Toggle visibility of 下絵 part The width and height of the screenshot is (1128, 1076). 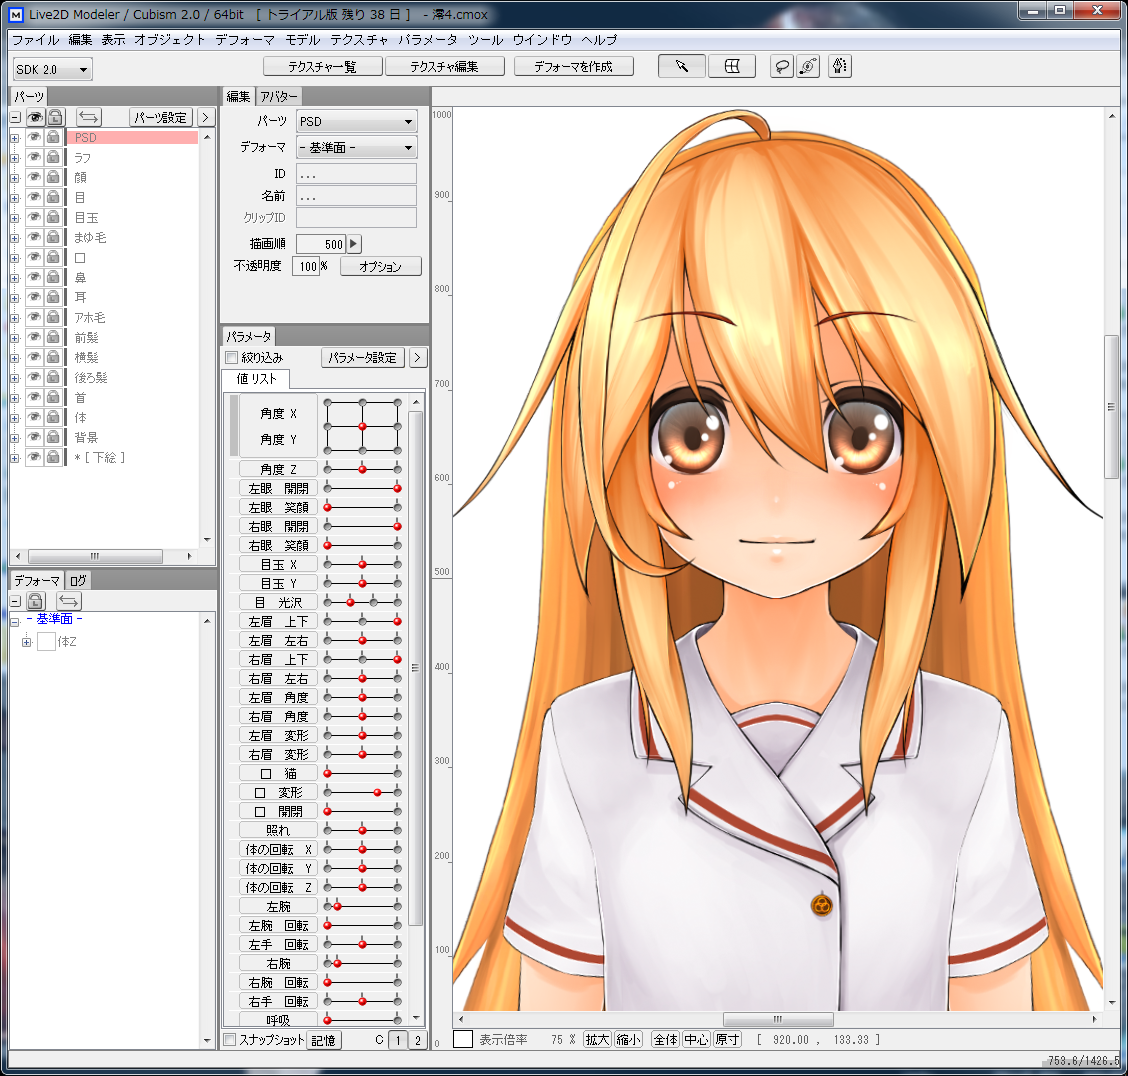coord(34,457)
